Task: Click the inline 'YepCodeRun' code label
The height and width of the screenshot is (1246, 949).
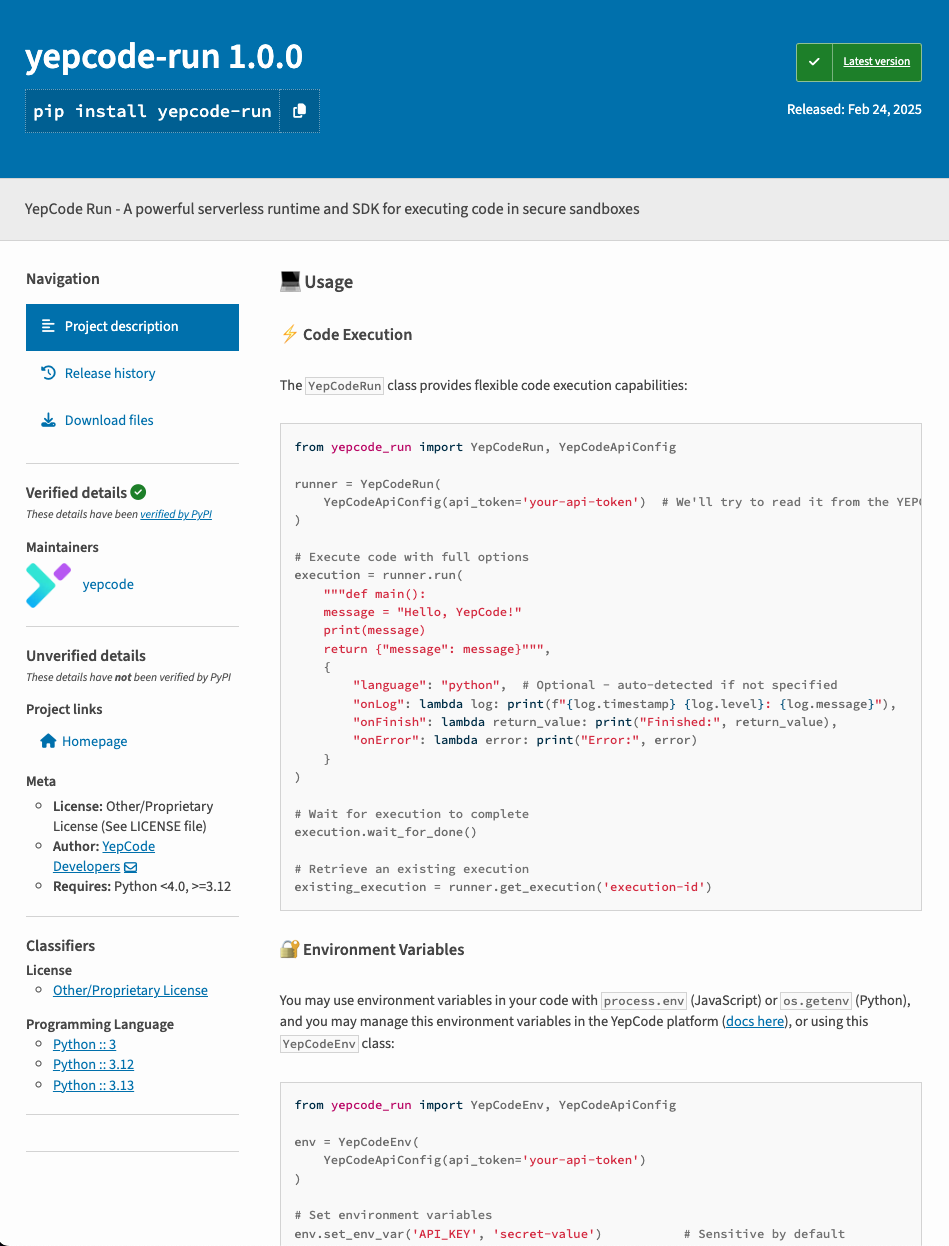Action: coord(345,386)
